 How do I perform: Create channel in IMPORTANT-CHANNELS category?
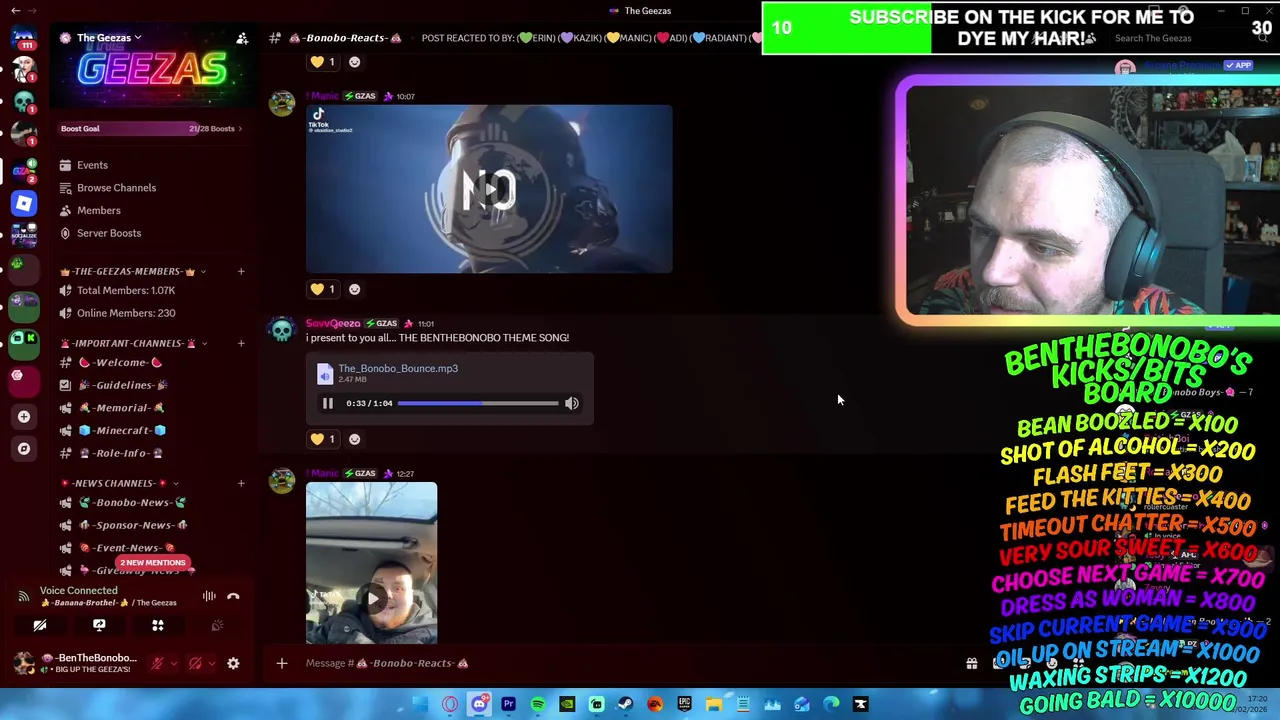tap(240, 343)
